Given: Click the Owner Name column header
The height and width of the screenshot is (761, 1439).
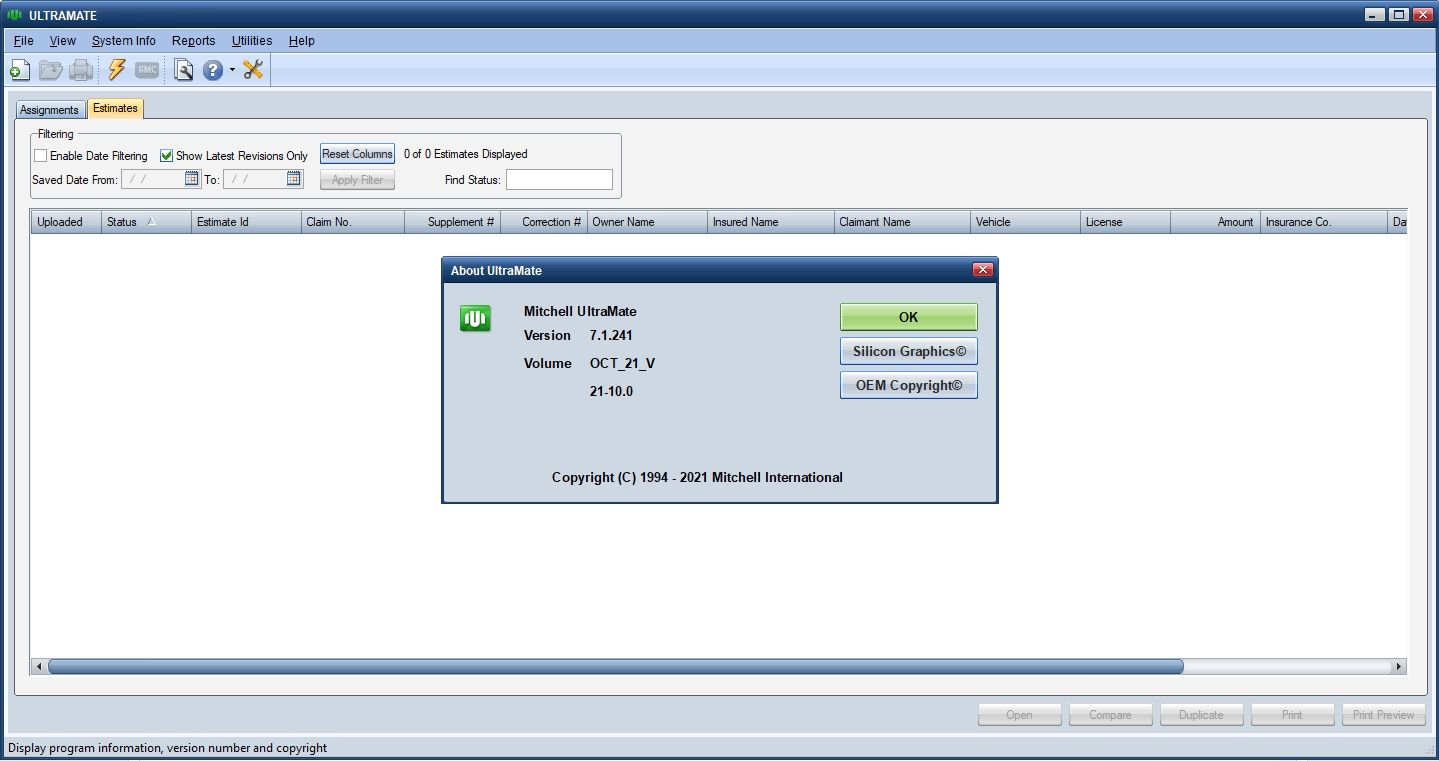Looking at the screenshot, I should (x=647, y=222).
